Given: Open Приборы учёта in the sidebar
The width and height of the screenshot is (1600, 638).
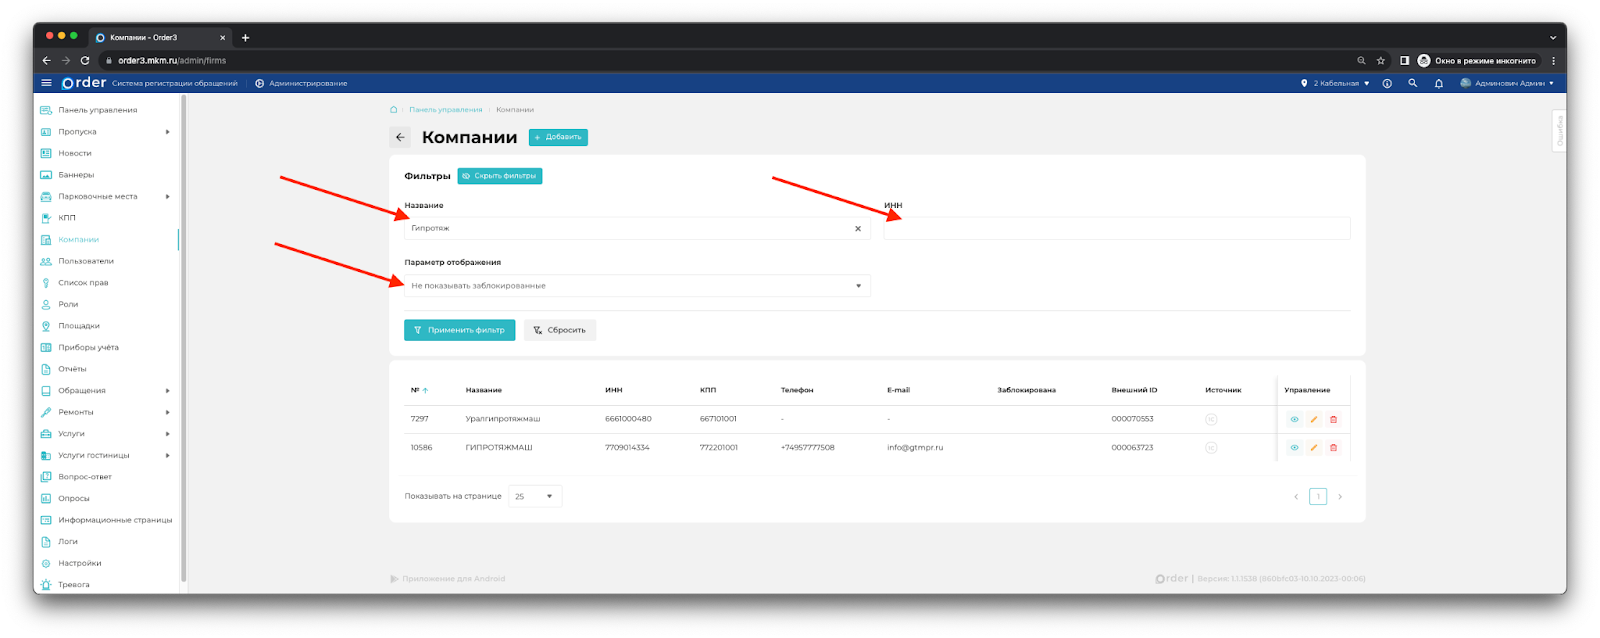Looking at the screenshot, I should [88, 347].
